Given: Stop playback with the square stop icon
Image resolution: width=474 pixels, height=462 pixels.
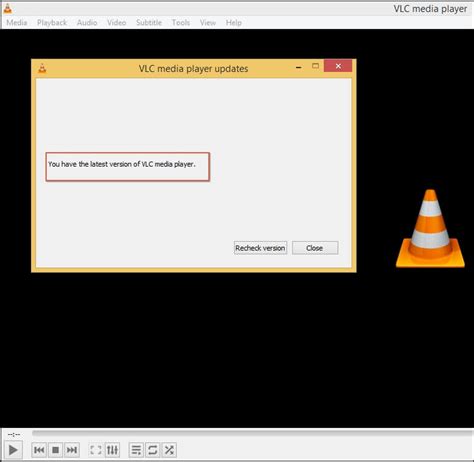Looking at the screenshot, I should 56,450.
